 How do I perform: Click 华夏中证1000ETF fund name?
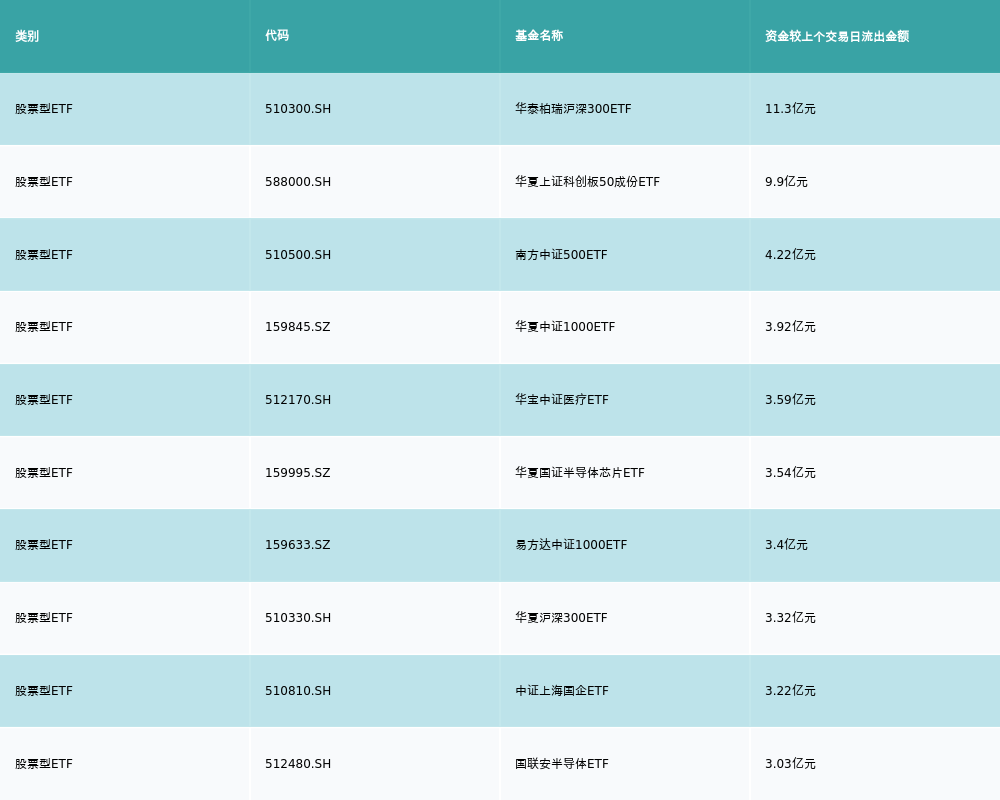pyautogui.click(x=565, y=327)
